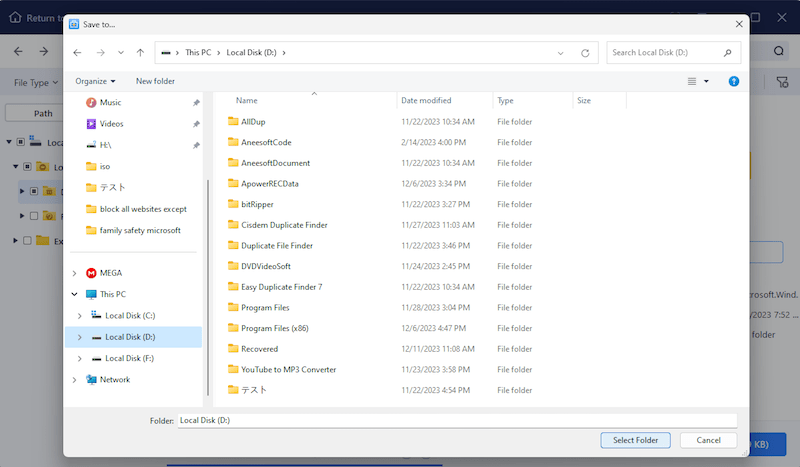Select the DVDVideoSoft folder
The image size is (800, 467).
(259, 266)
